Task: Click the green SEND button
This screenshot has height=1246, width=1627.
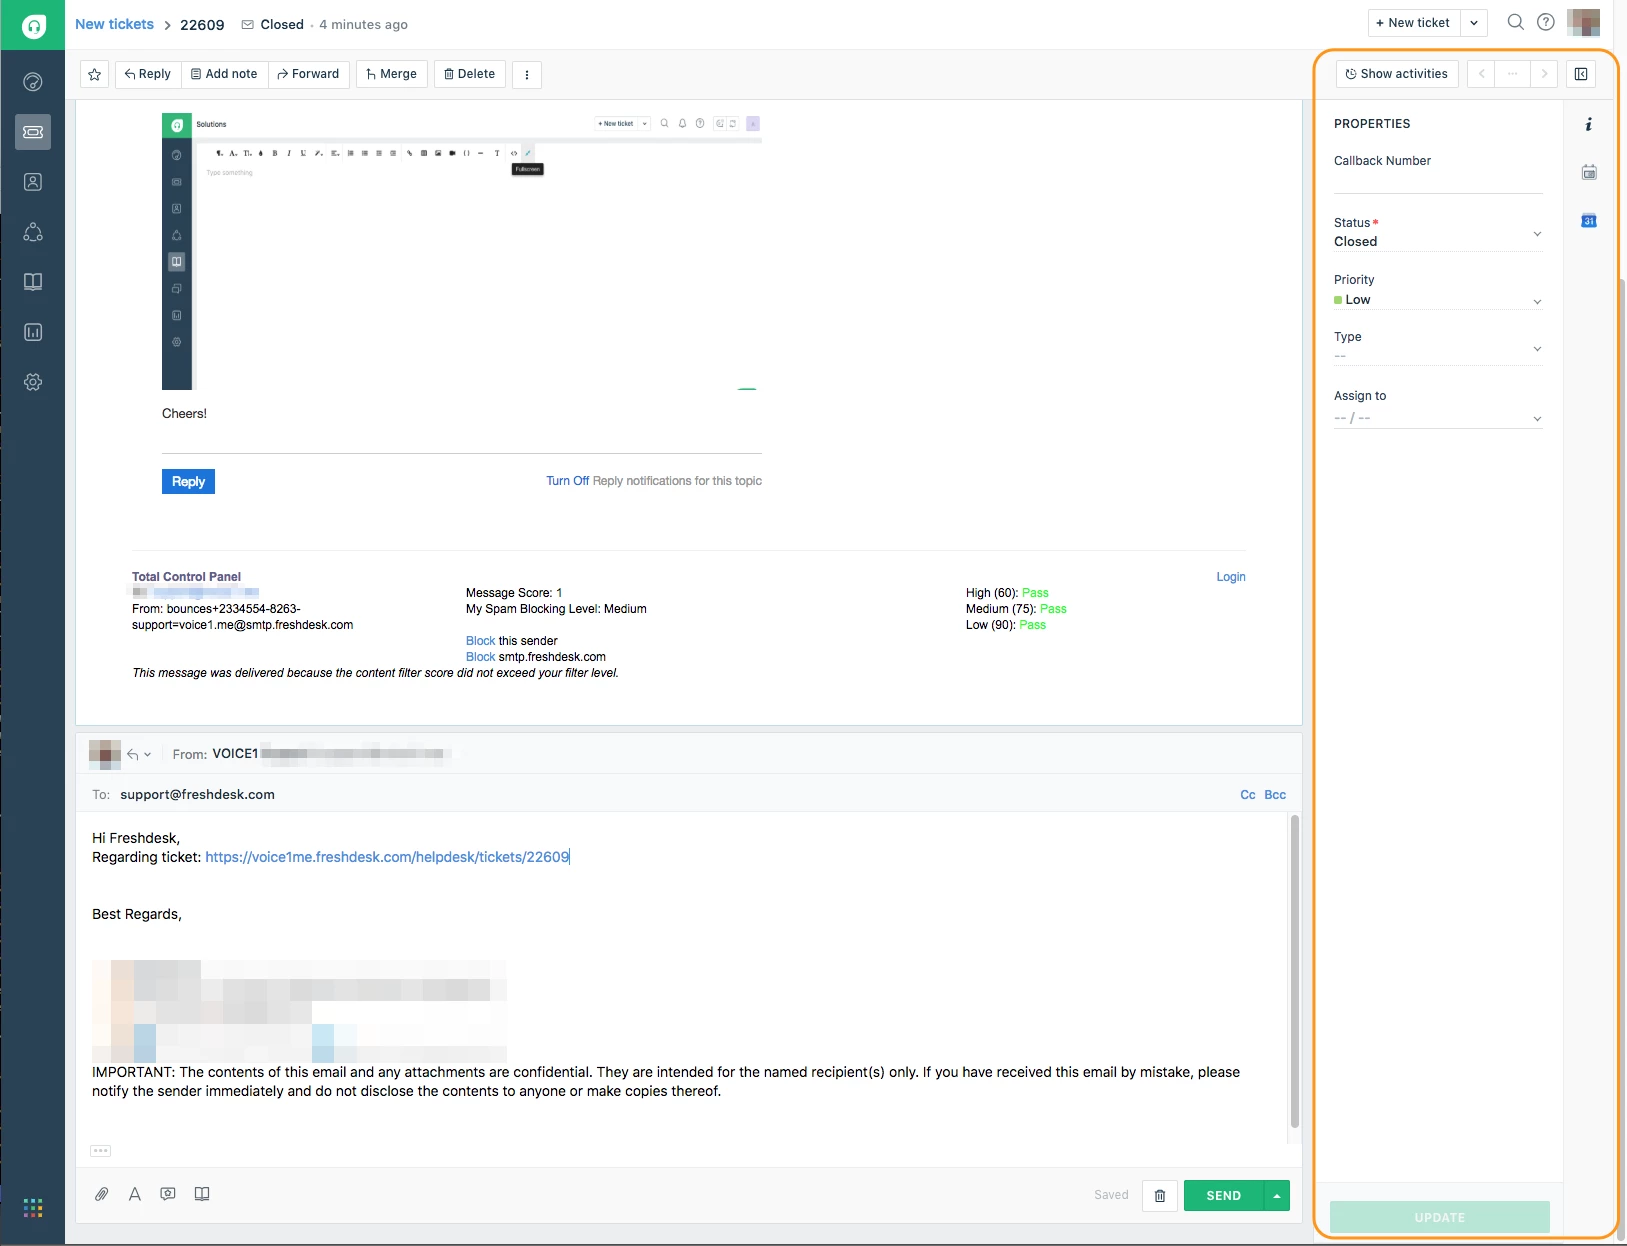Action: click(1223, 1196)
